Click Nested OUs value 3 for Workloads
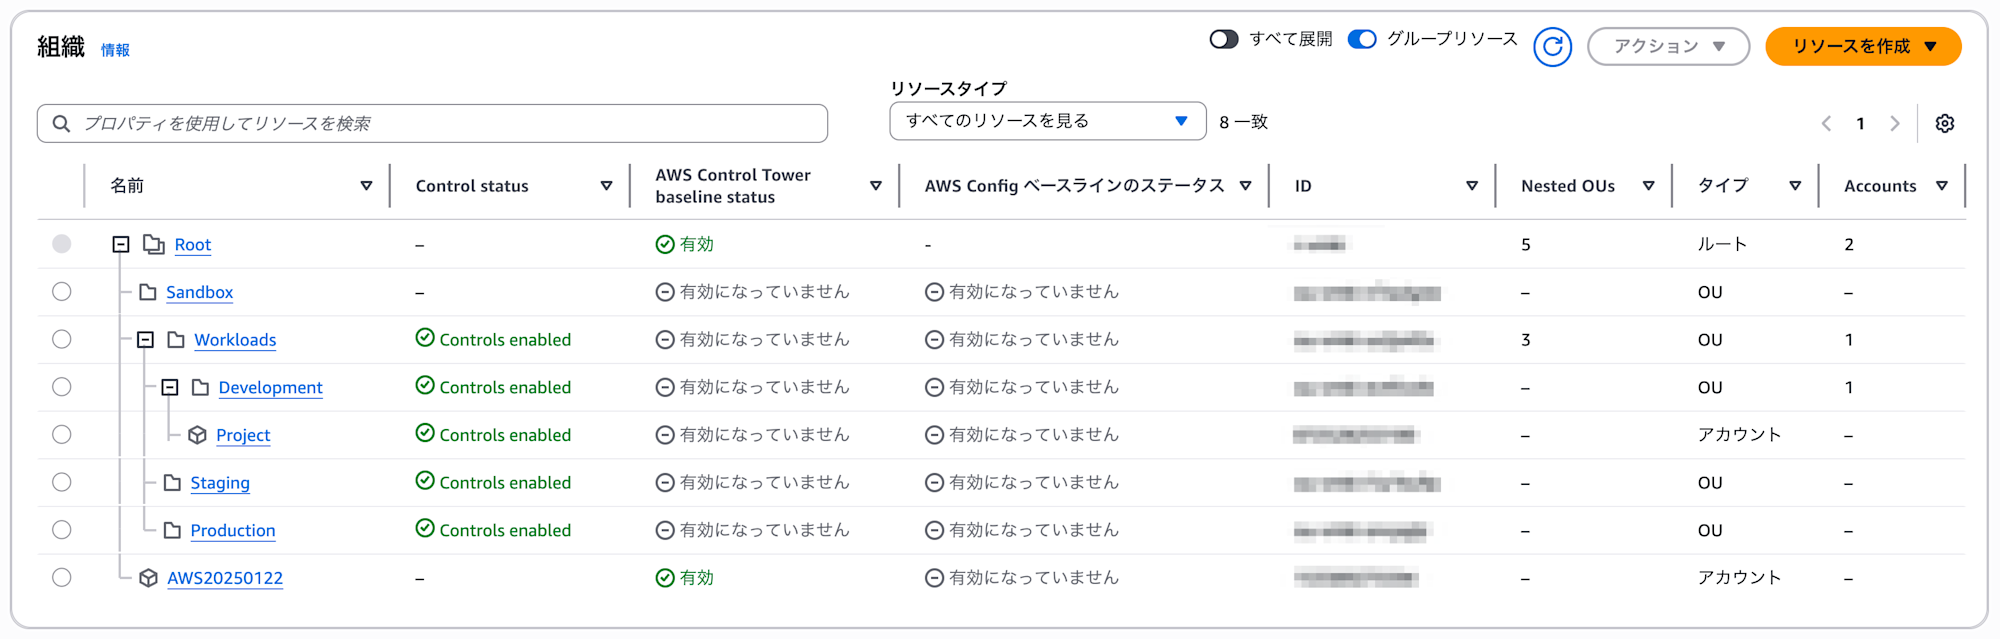Viewport: 2000px width, 639px height. click(1526, 340)
